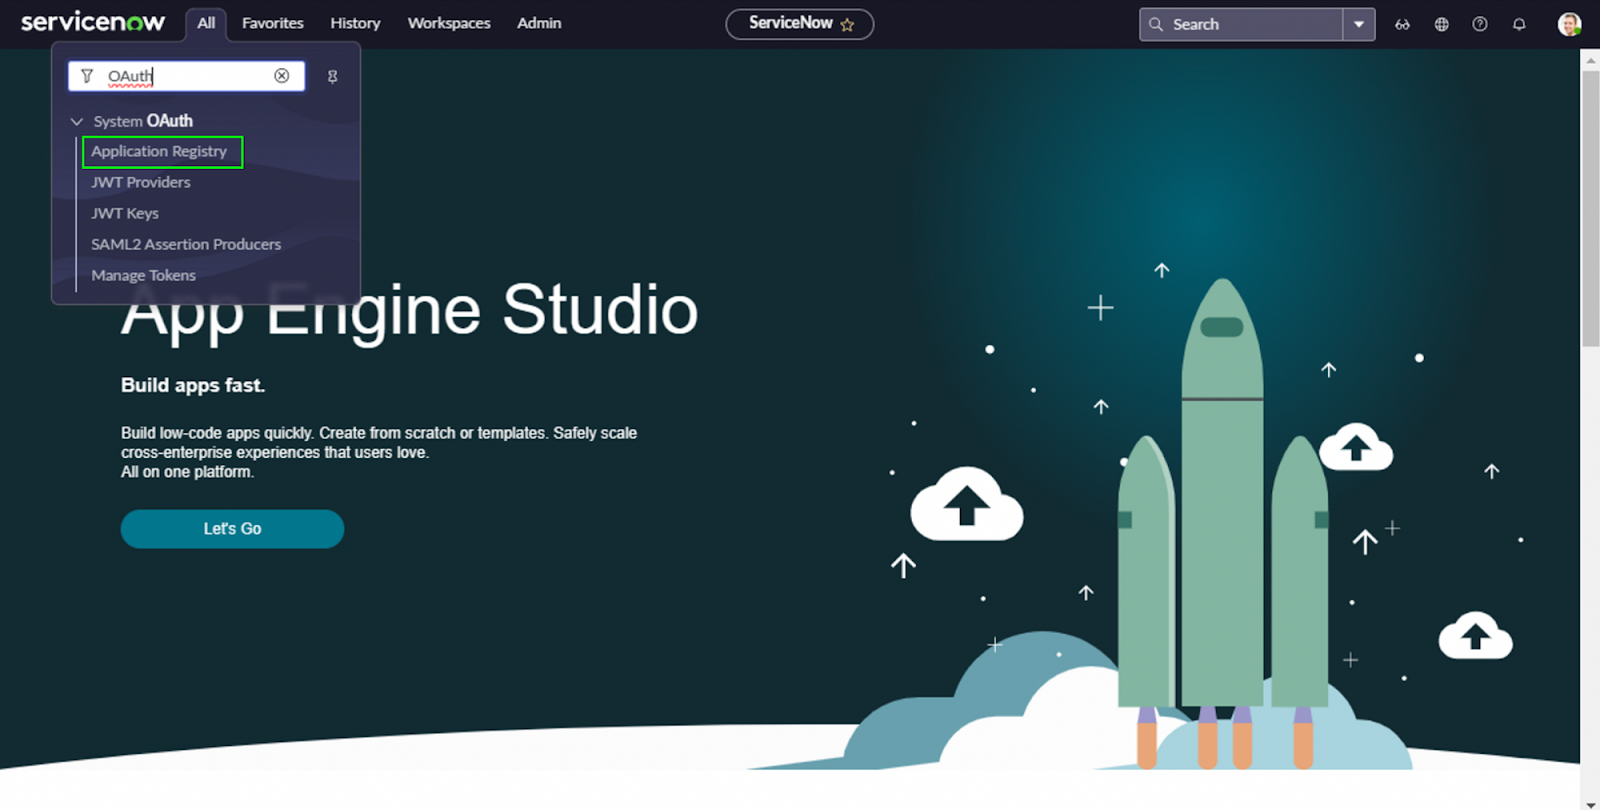The image size is (1600, 810).
Task: Open Manage Tokens module
Action: 144,275
